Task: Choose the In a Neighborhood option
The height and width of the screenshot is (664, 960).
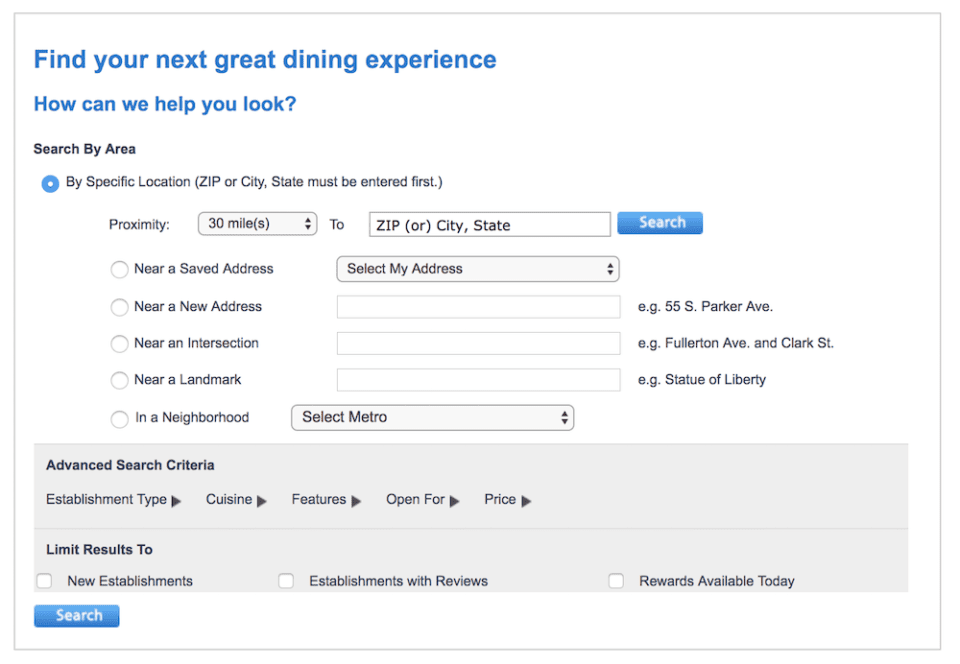Action: coord(119,418)
